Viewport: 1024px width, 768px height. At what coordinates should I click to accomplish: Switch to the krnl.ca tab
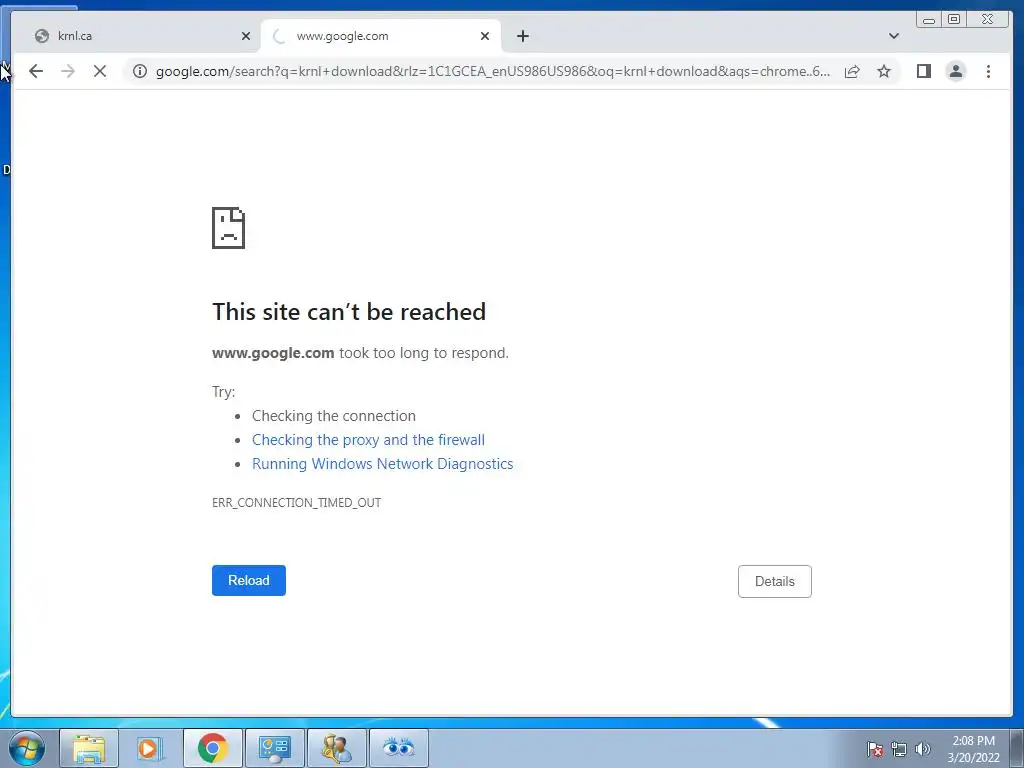point(136,36)
